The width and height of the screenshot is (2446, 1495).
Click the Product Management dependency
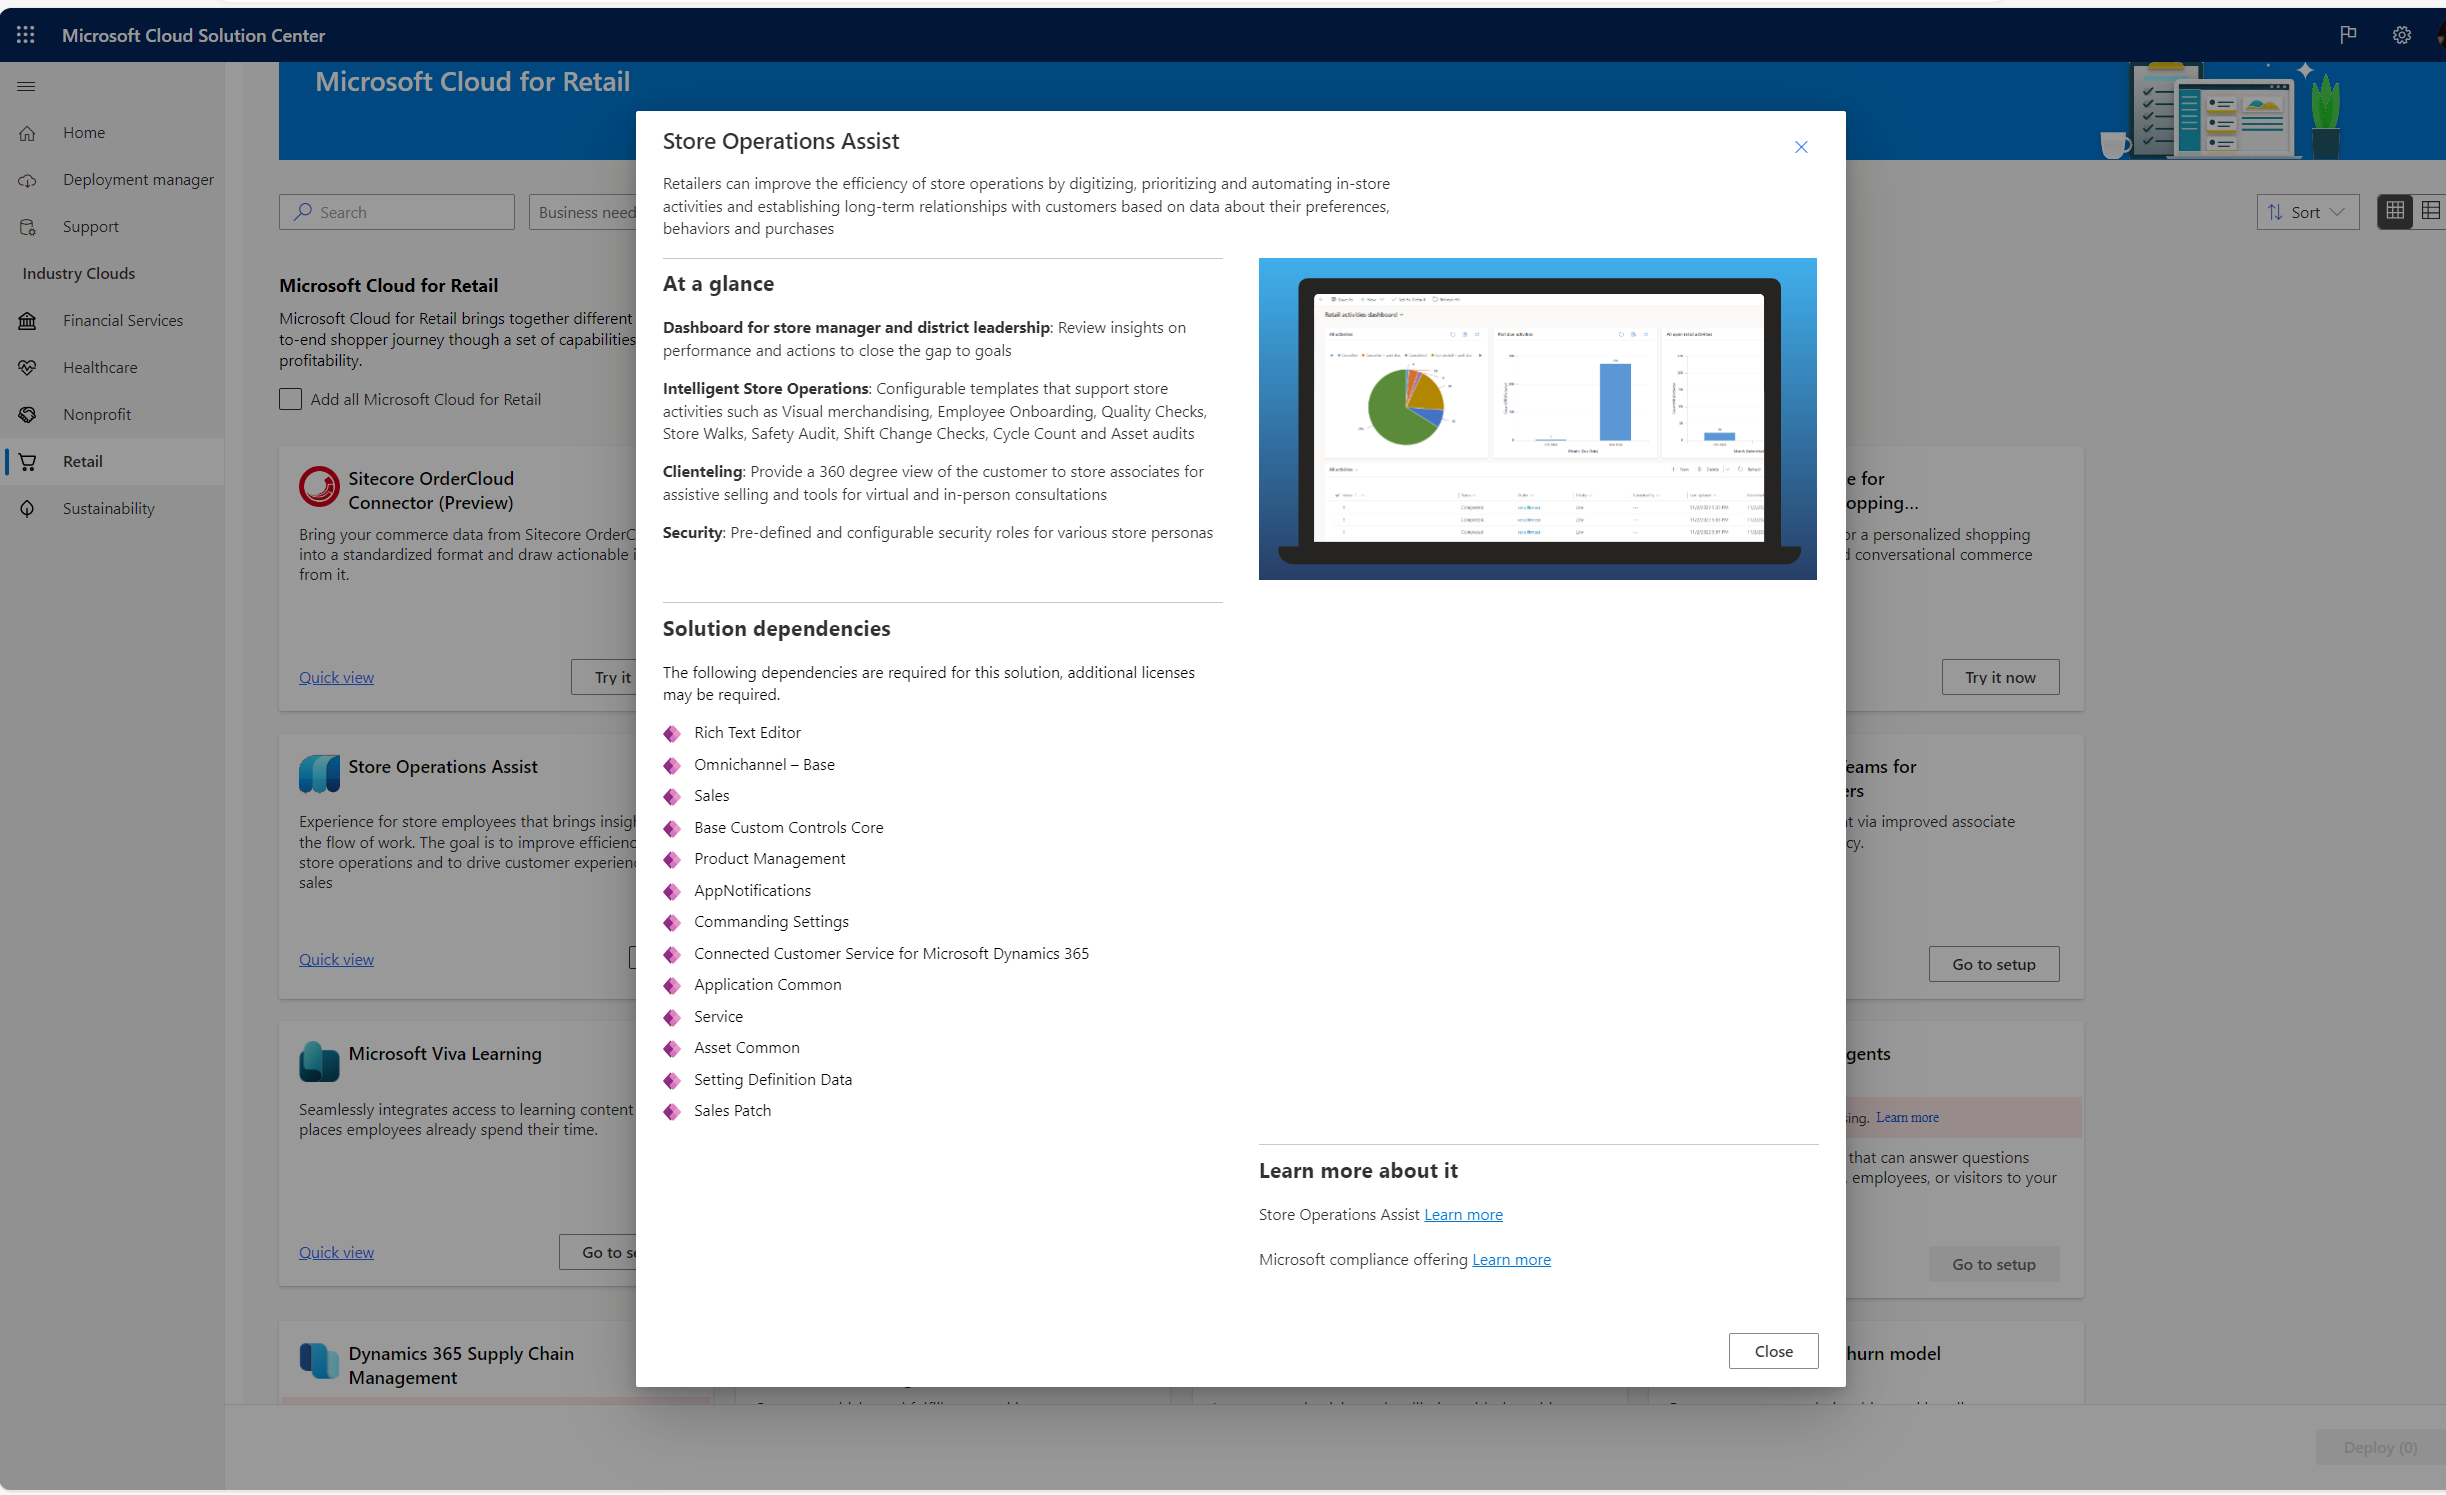[x=770, y=858]
